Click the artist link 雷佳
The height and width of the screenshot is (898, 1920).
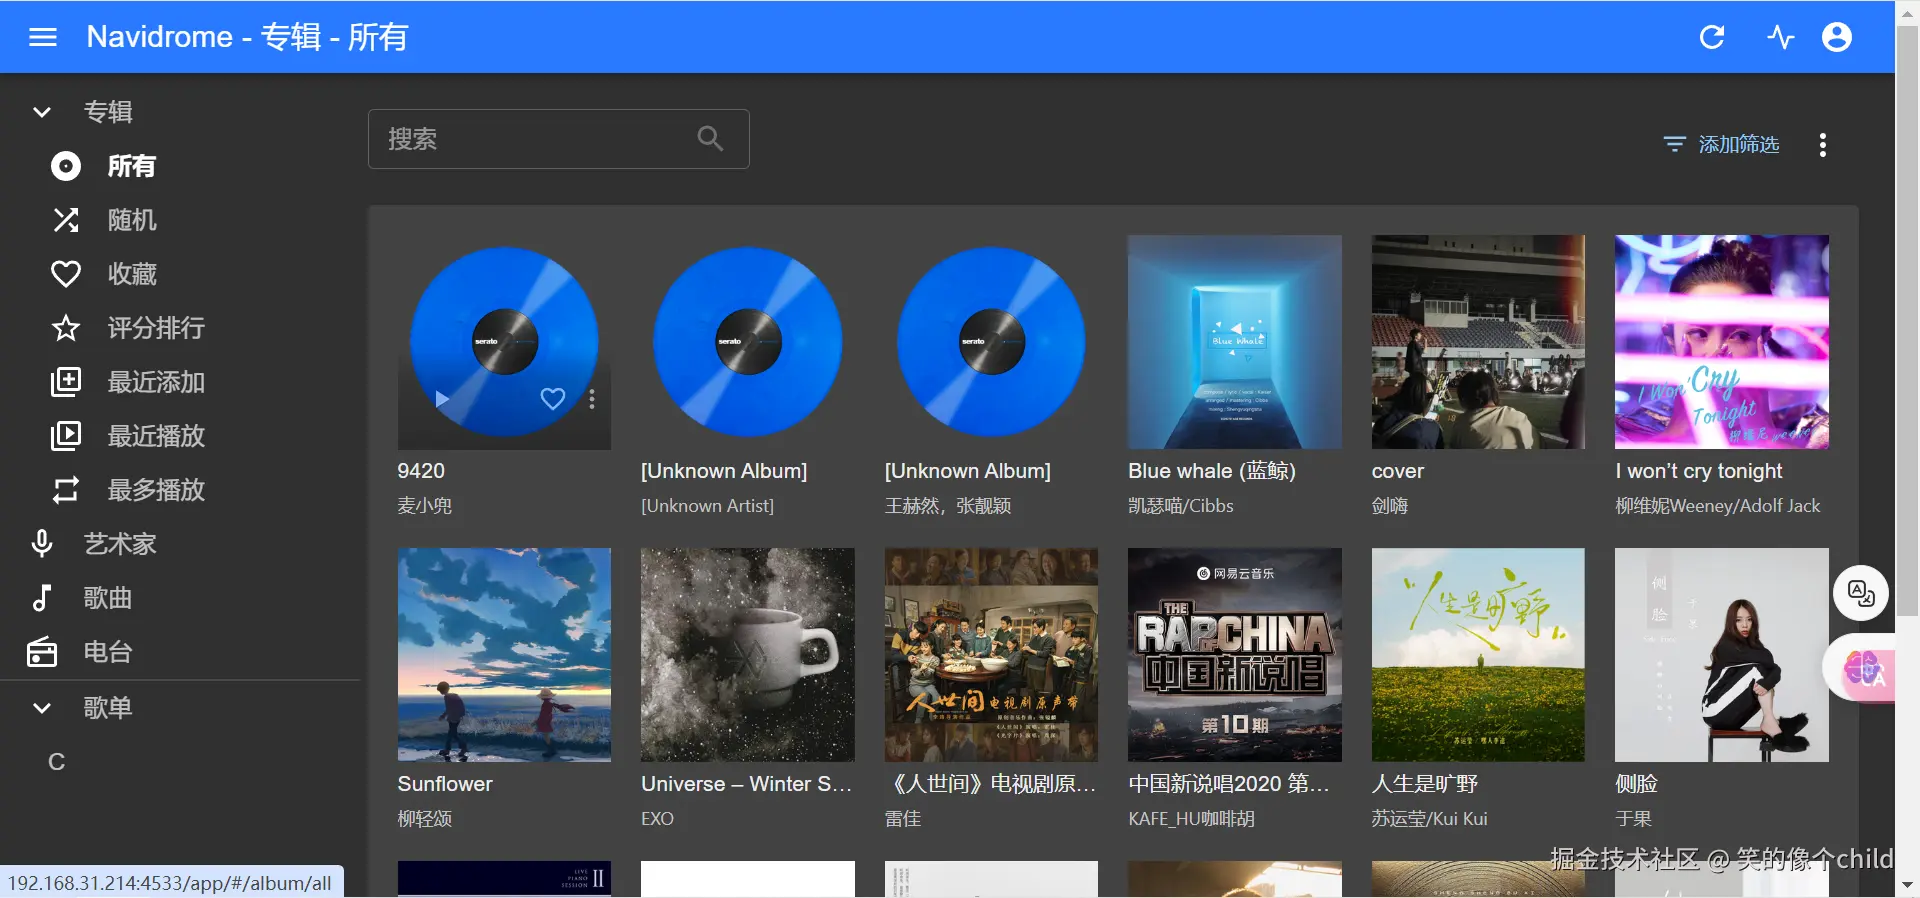[x=903, y=819]
